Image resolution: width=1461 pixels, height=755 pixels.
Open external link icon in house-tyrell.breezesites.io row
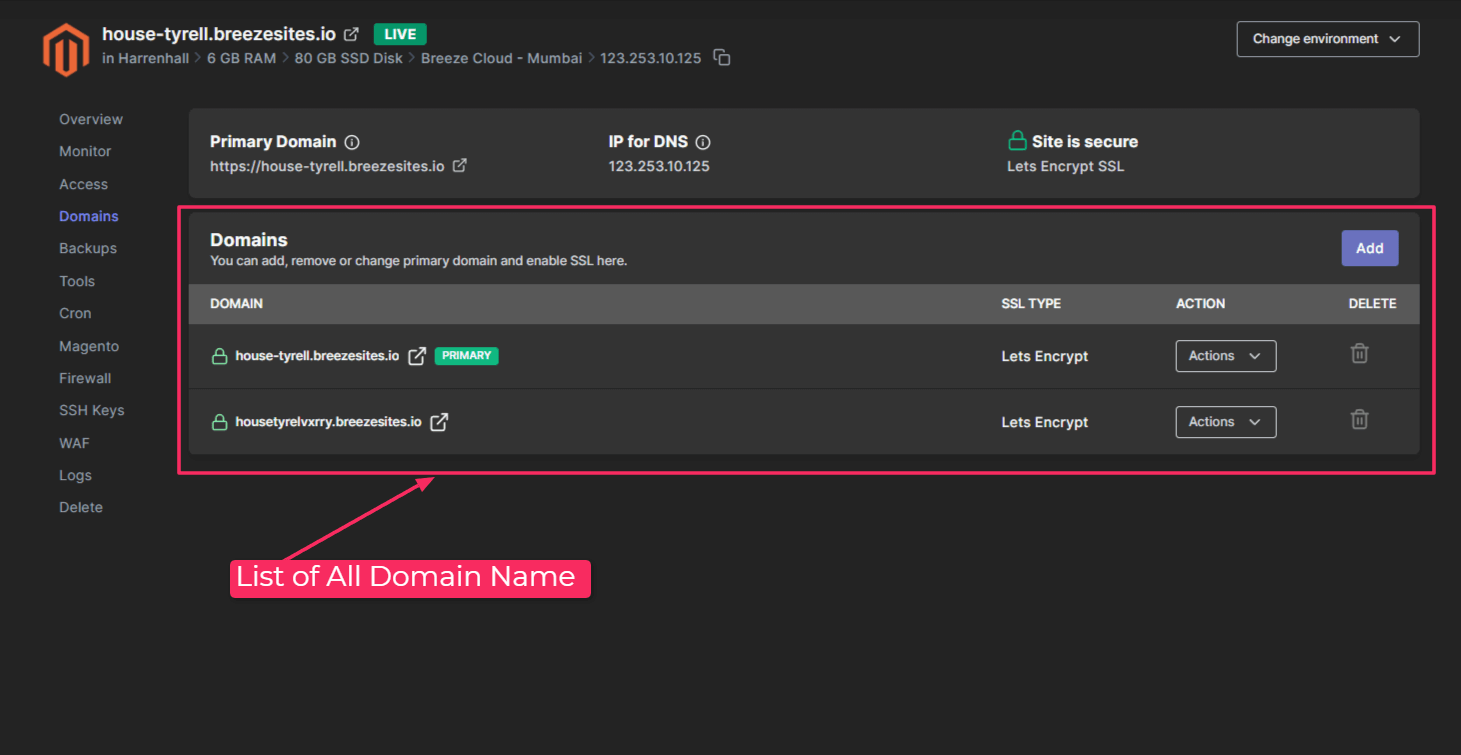[x=417, y=356]
